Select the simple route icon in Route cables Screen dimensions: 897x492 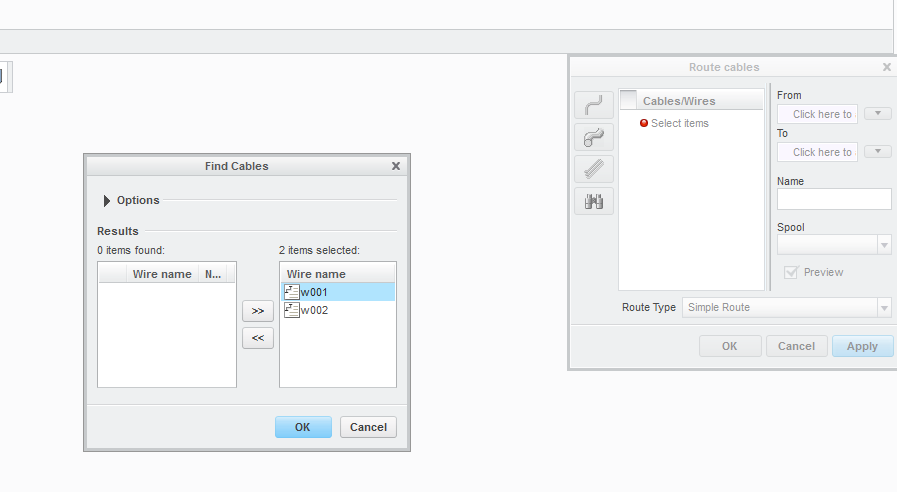pyautogui.click(x=594, y=105)
